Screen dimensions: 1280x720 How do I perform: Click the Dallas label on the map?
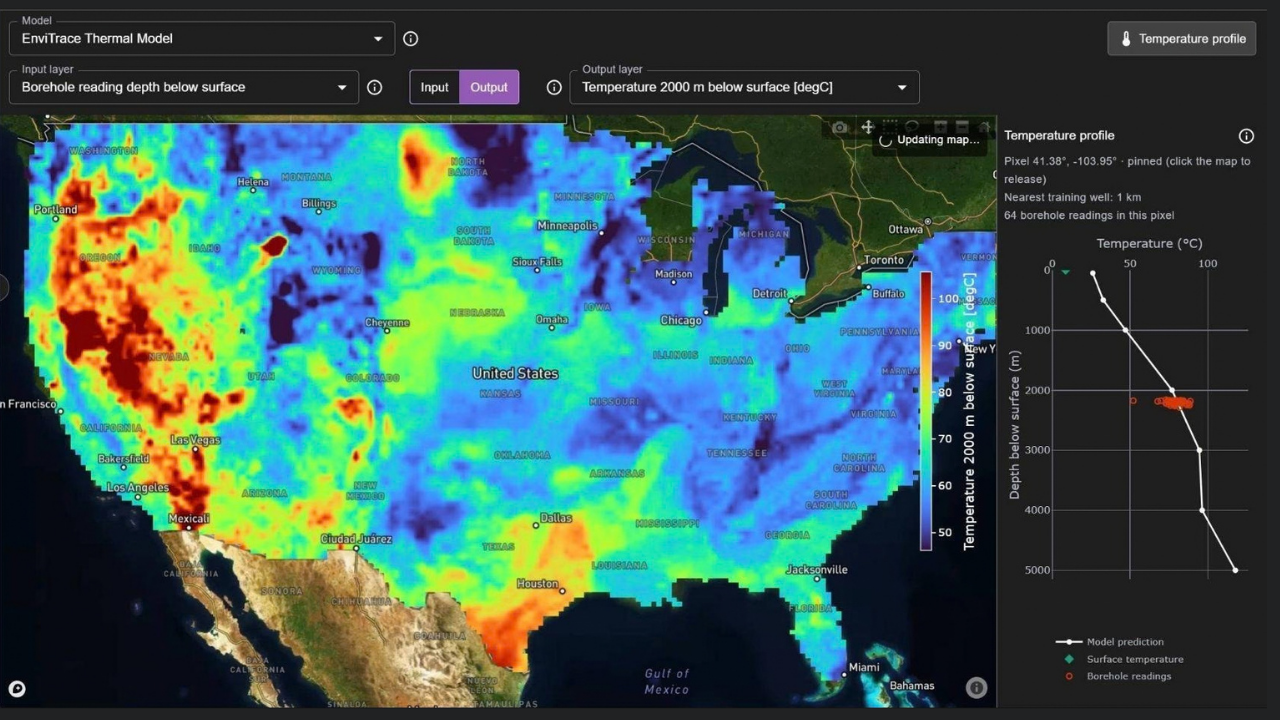click(x=556, y=518)
